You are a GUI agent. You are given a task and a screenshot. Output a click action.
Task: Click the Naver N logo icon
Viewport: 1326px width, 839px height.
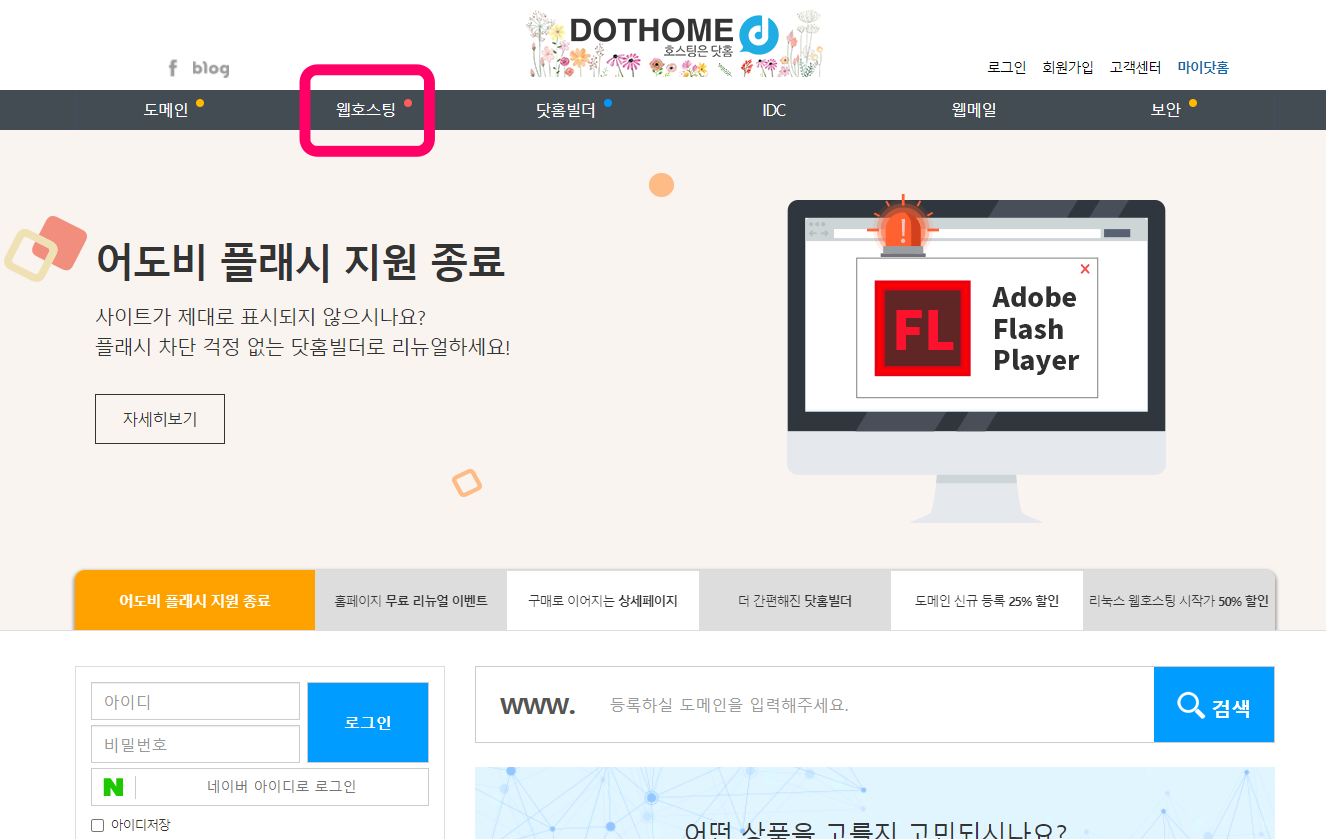(x=114, y=787)
